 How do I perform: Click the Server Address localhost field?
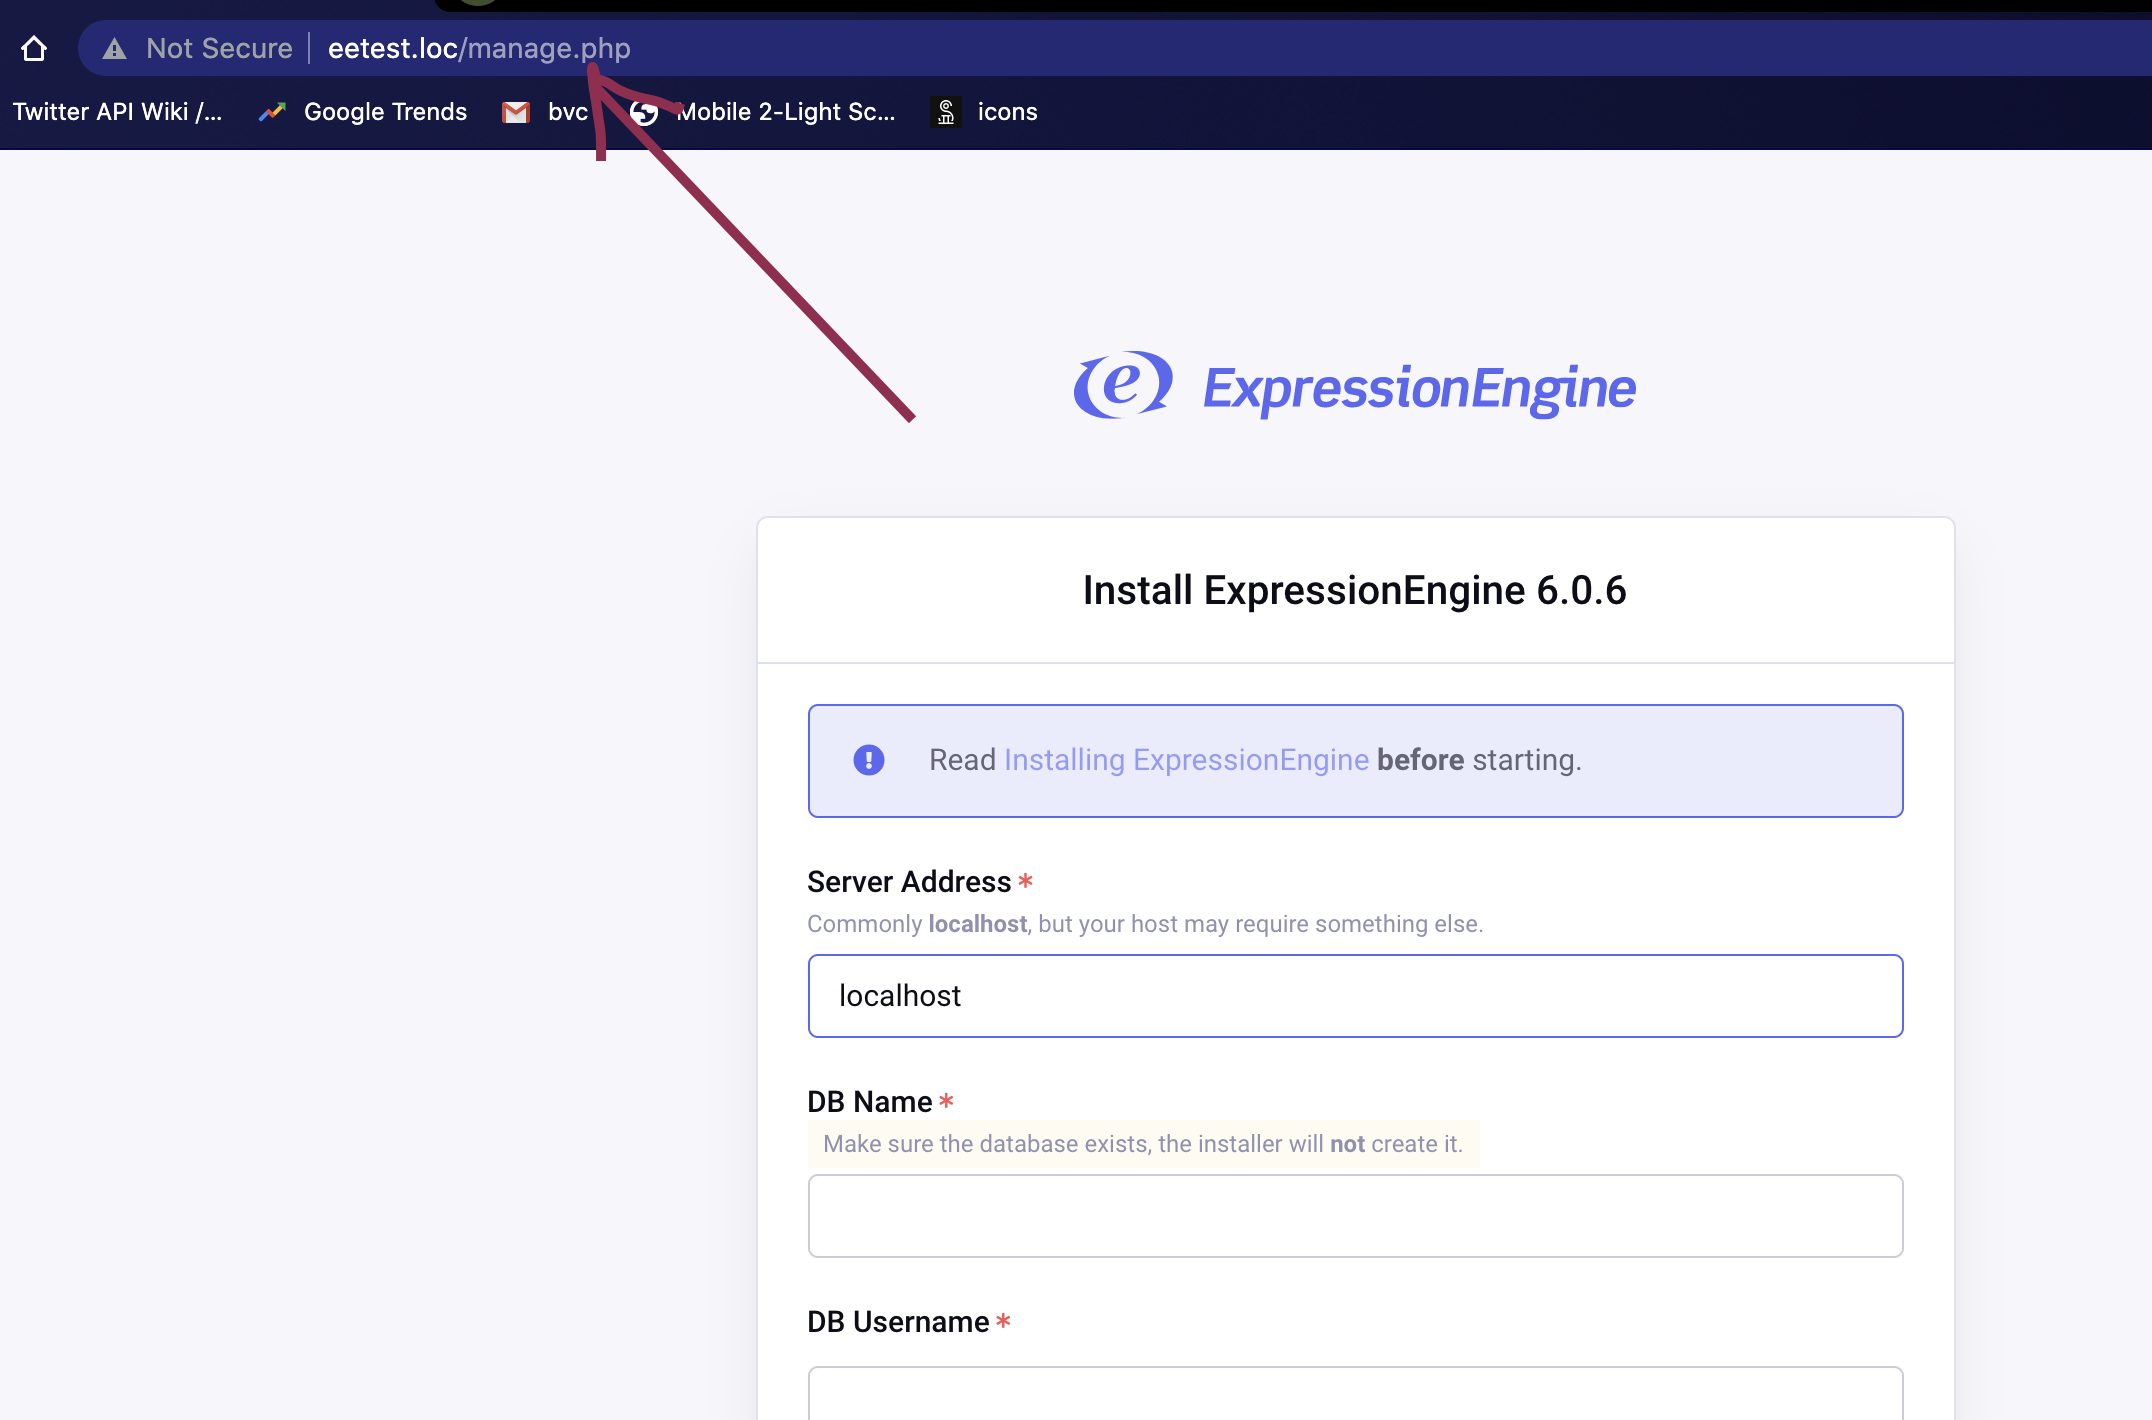pos(1355,996)
